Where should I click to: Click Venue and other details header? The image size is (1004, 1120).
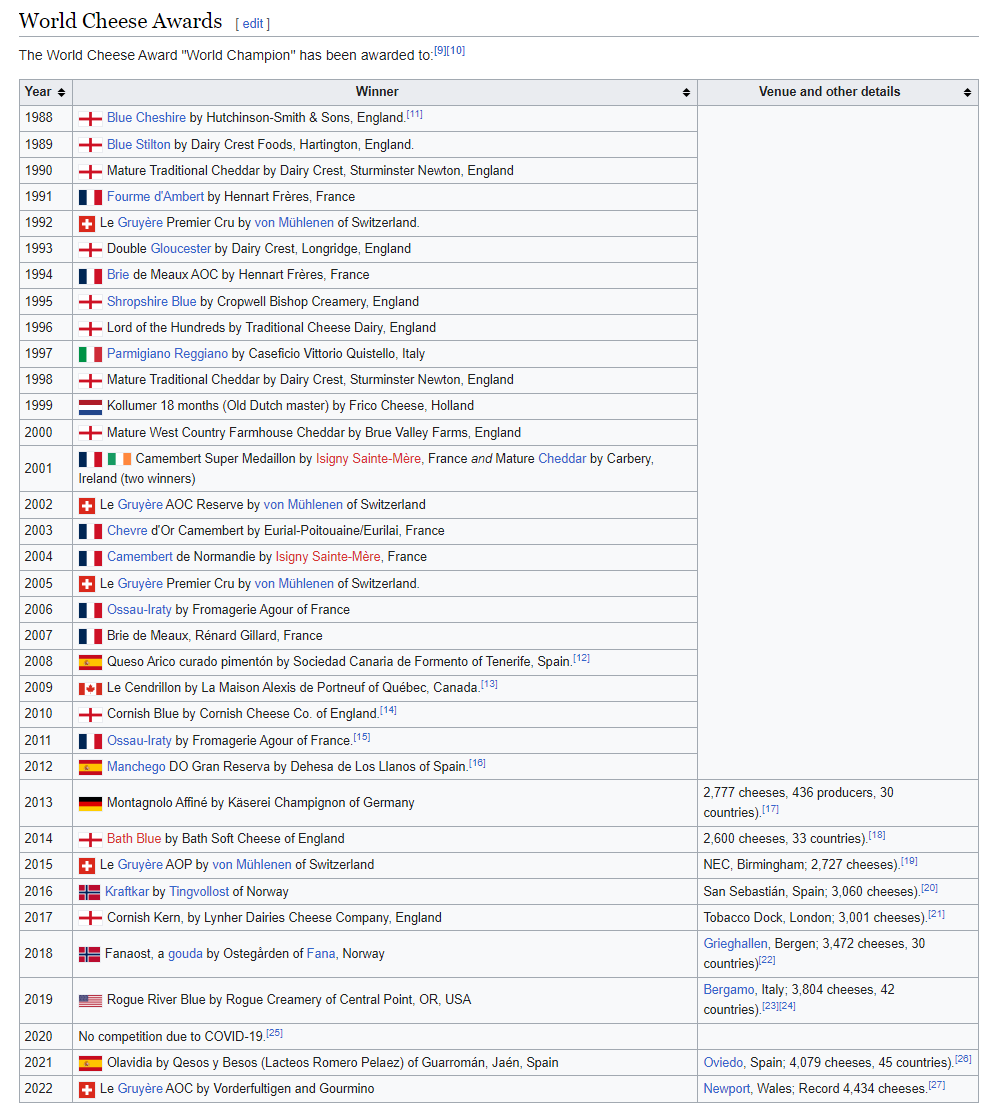838,93
